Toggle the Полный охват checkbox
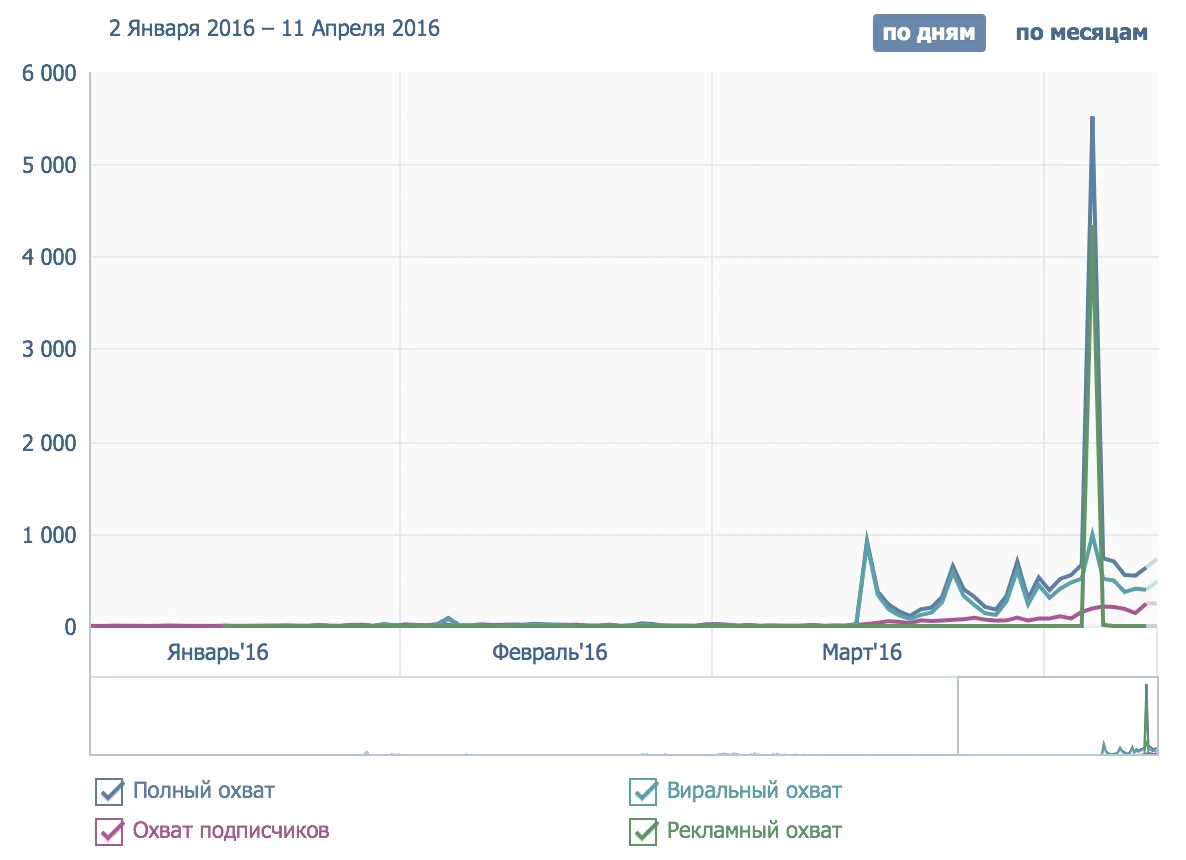The width and height of the screenshot is (1186, 860). click(110, 792)
